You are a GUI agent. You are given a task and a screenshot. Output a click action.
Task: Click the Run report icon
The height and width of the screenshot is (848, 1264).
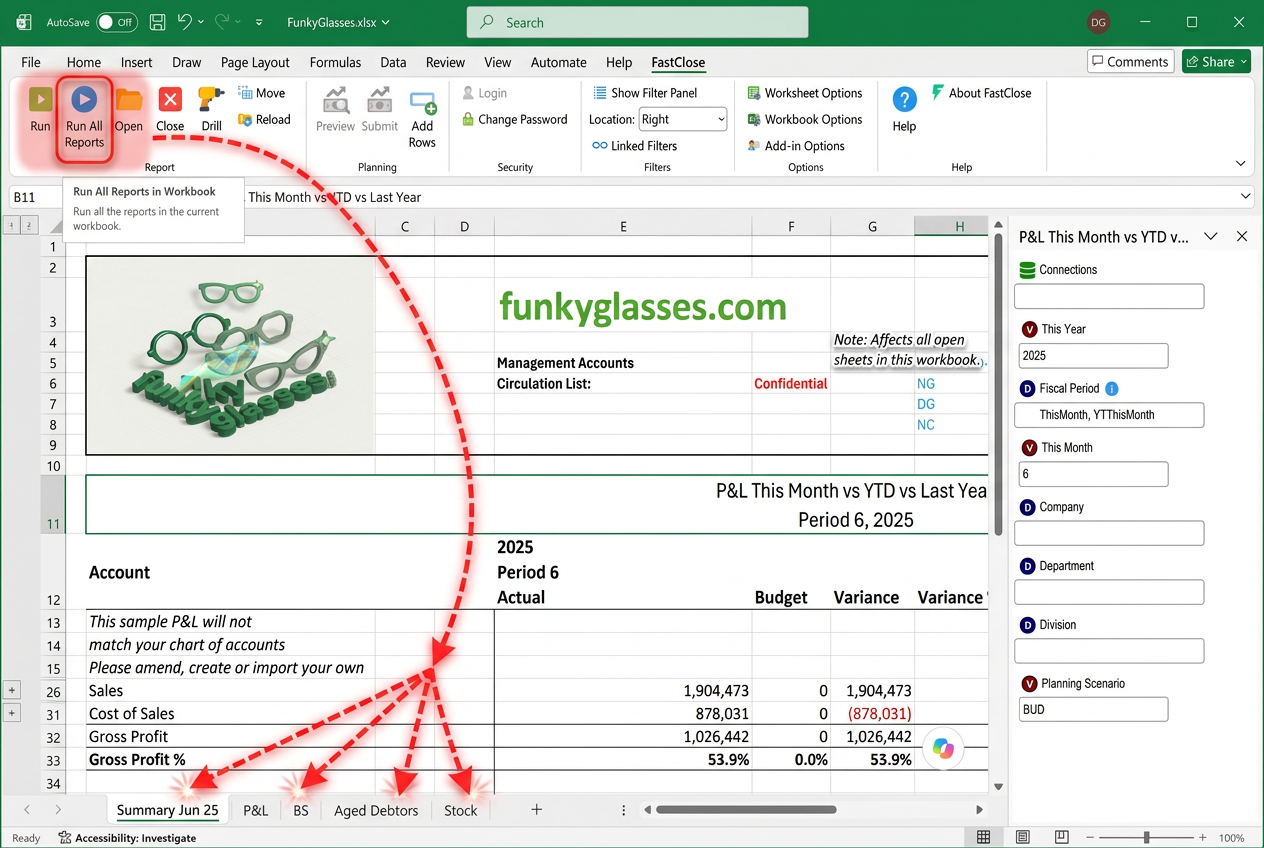pyautogui.click(x=40, y=100)
